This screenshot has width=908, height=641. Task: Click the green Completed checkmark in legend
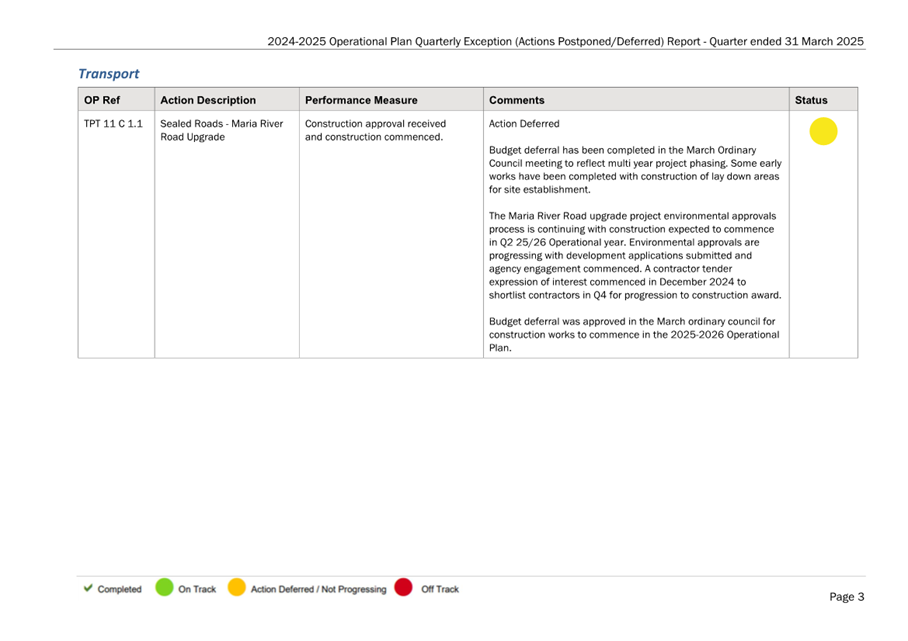[88, 588]
